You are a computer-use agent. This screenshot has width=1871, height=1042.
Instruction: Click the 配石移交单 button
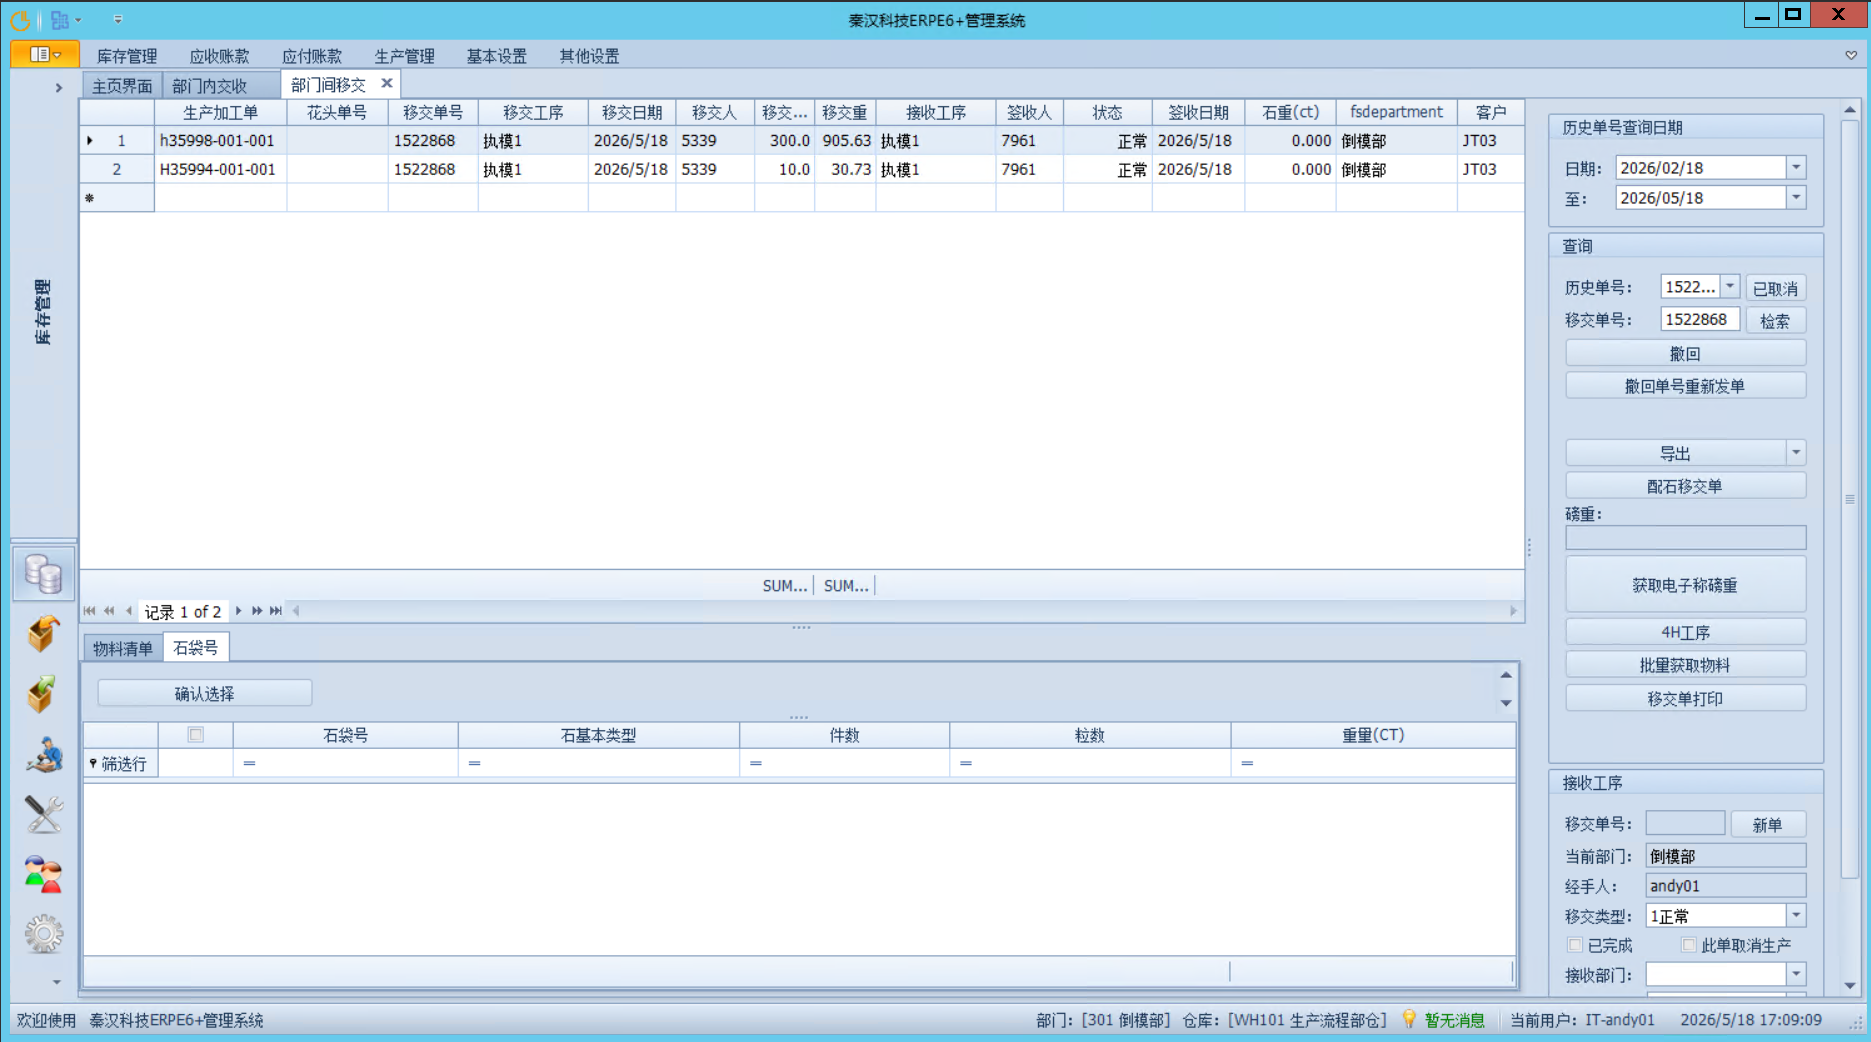click(1685, 486)
